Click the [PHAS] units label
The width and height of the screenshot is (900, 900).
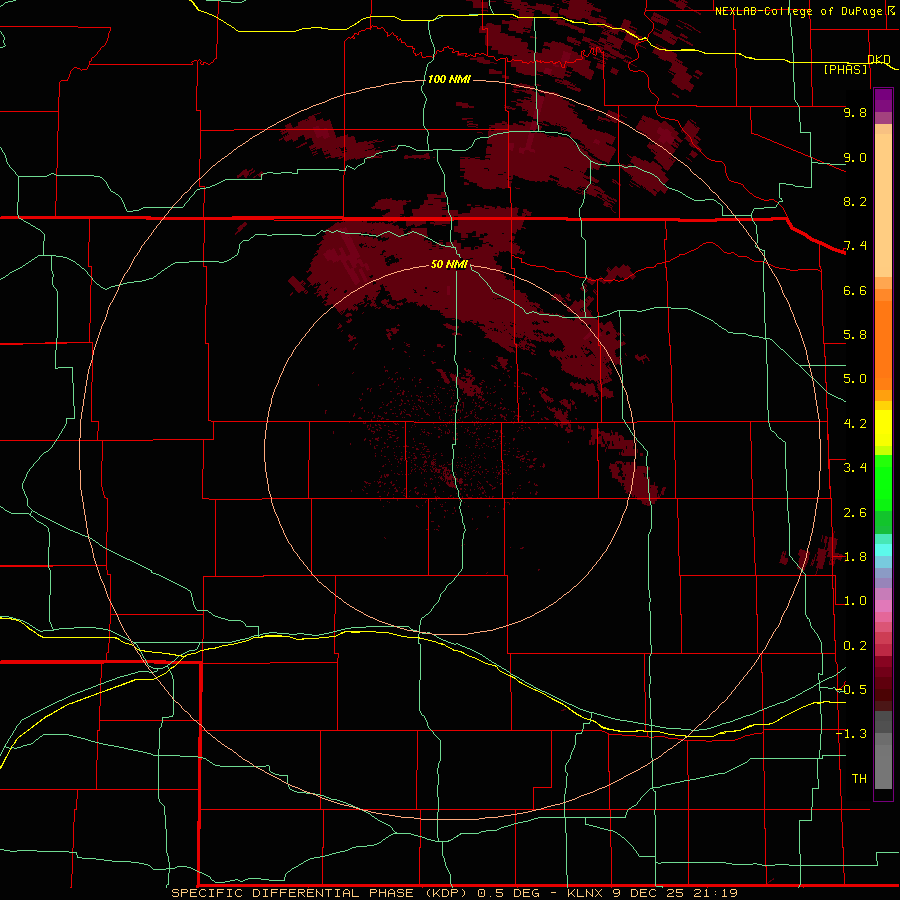845,69
